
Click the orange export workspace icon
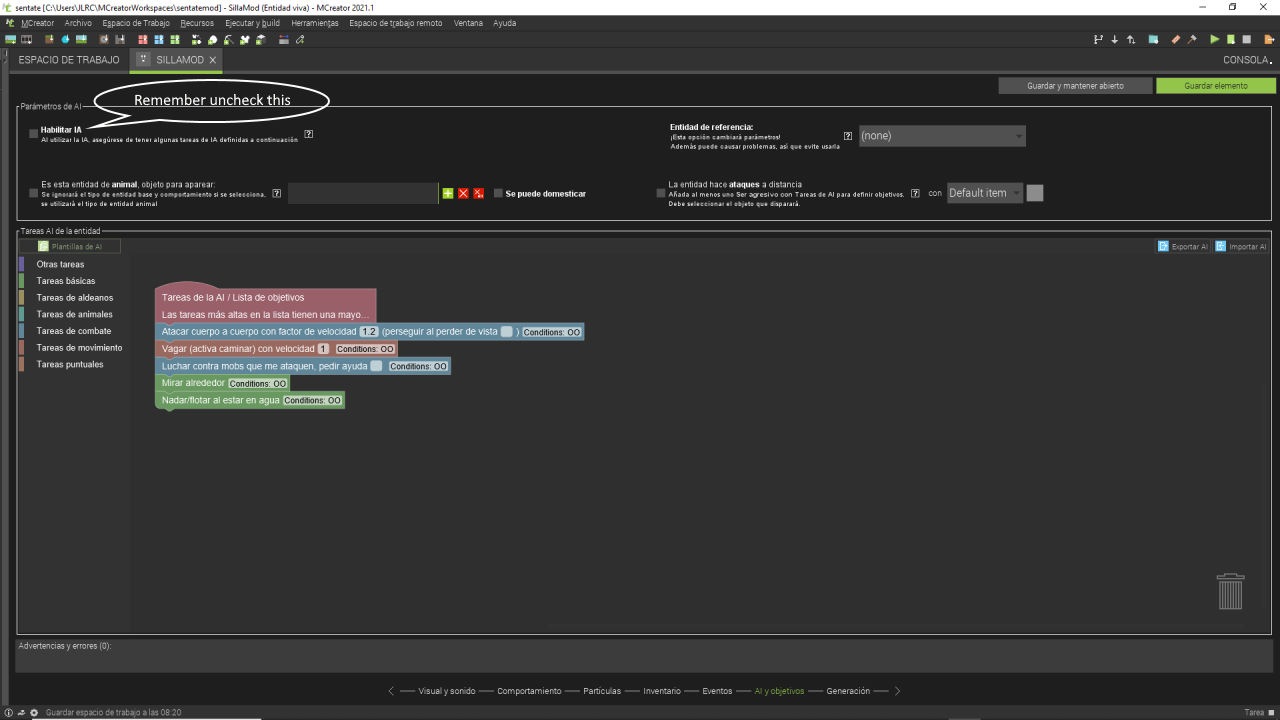click(1269, 39)
